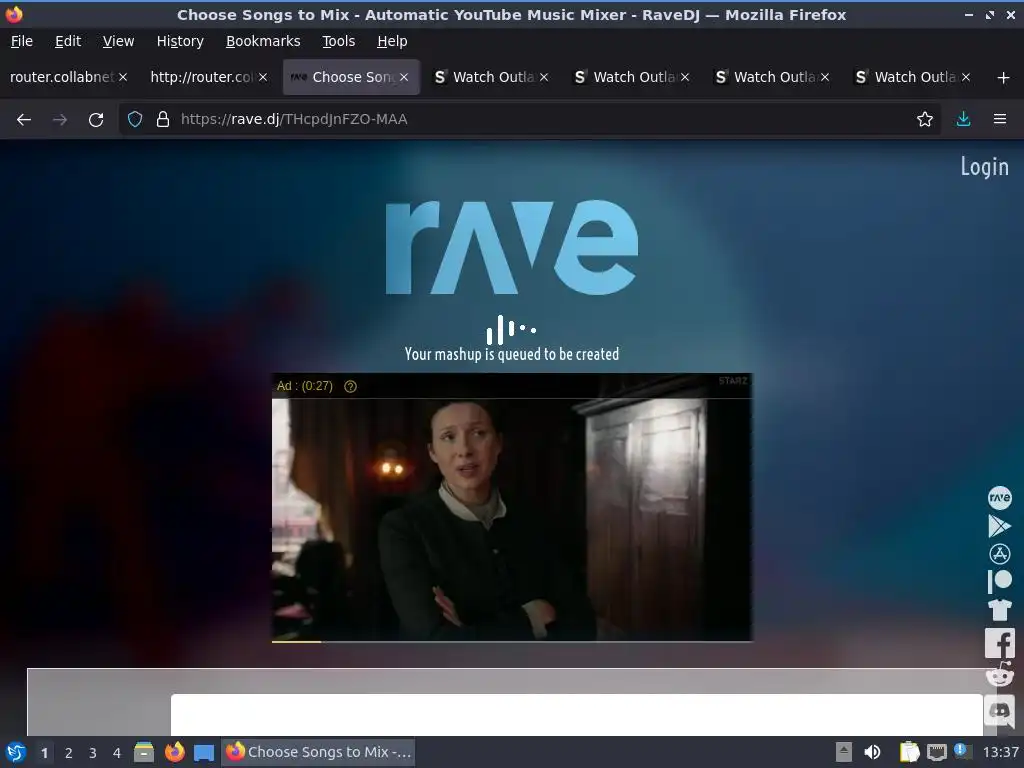Click the 'Your mashup is queued' text

(512, 355)
